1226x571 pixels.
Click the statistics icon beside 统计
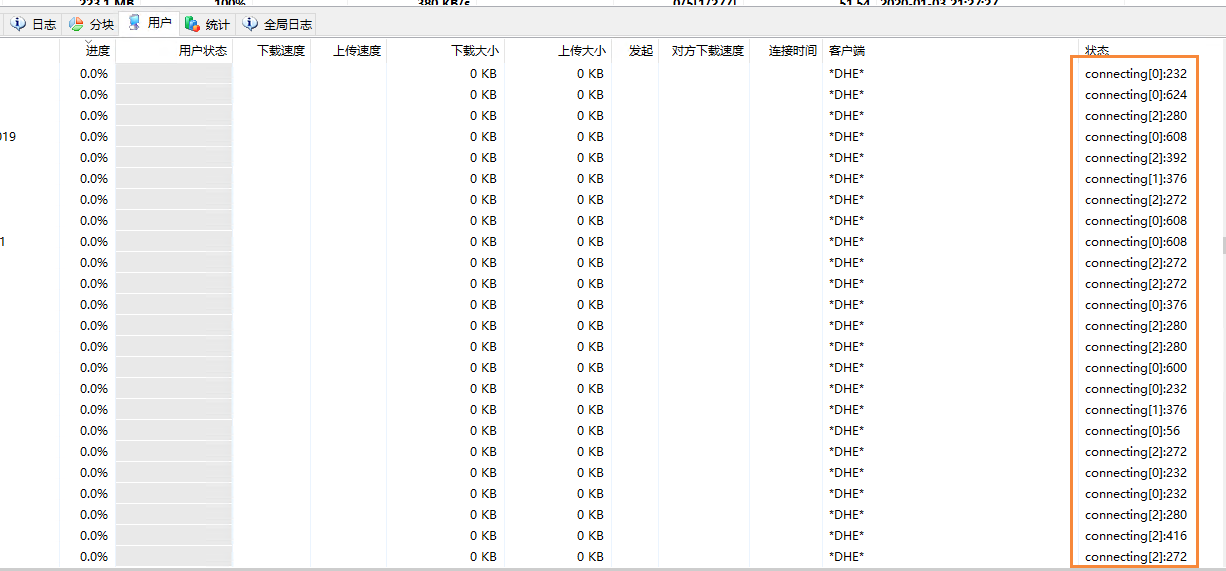192,24
